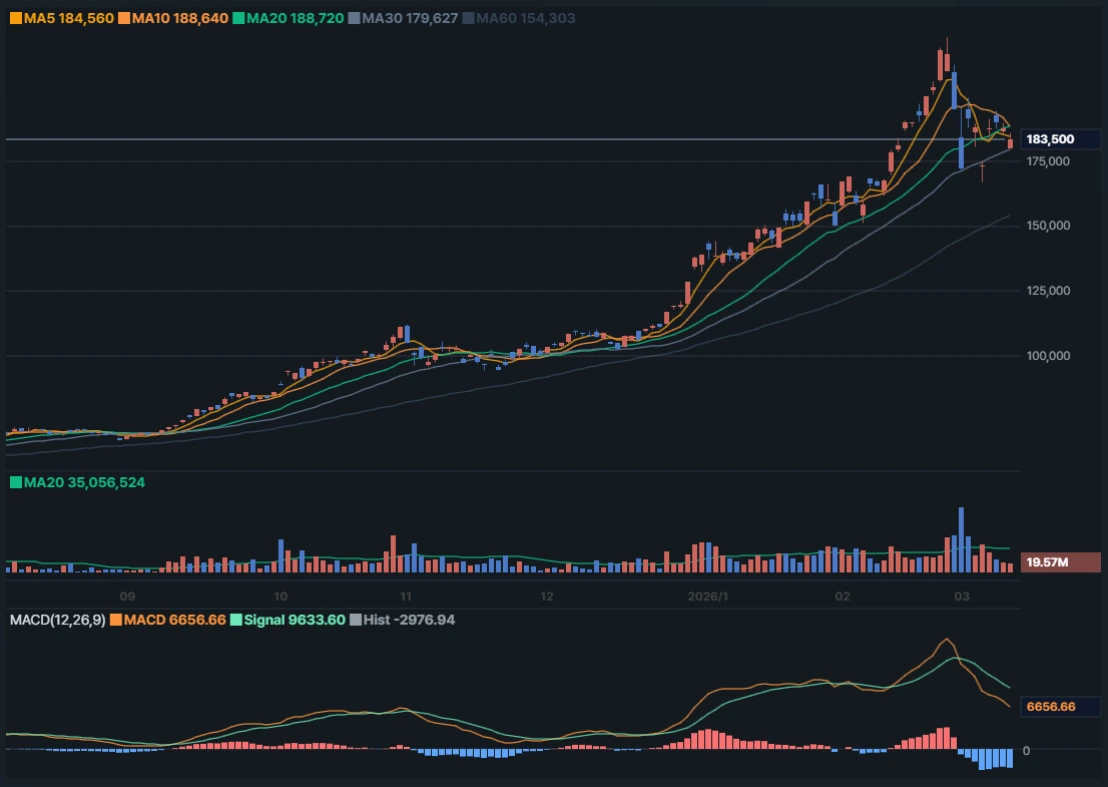Click the 6656.66 MACD axis tag
This screenshot has width=1108, height=787.
click(x=1050, y=707)
